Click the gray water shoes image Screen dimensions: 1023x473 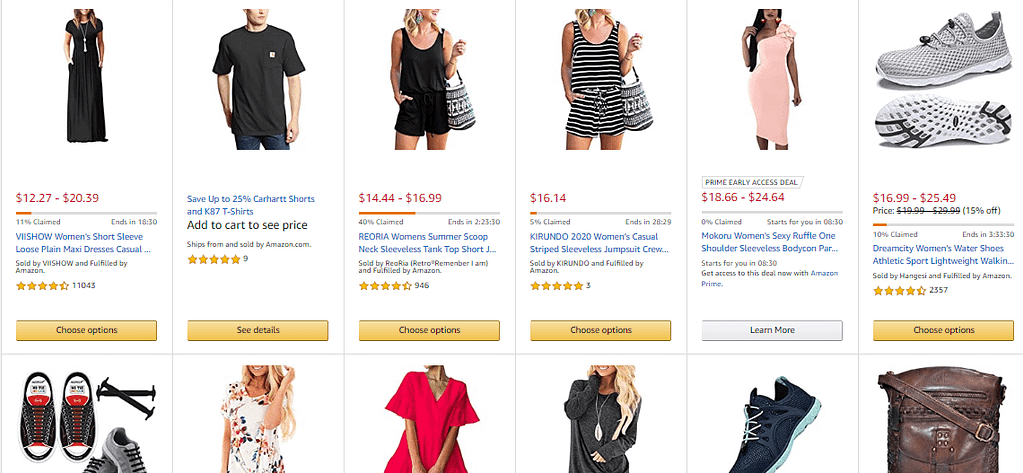pos(942,80)
